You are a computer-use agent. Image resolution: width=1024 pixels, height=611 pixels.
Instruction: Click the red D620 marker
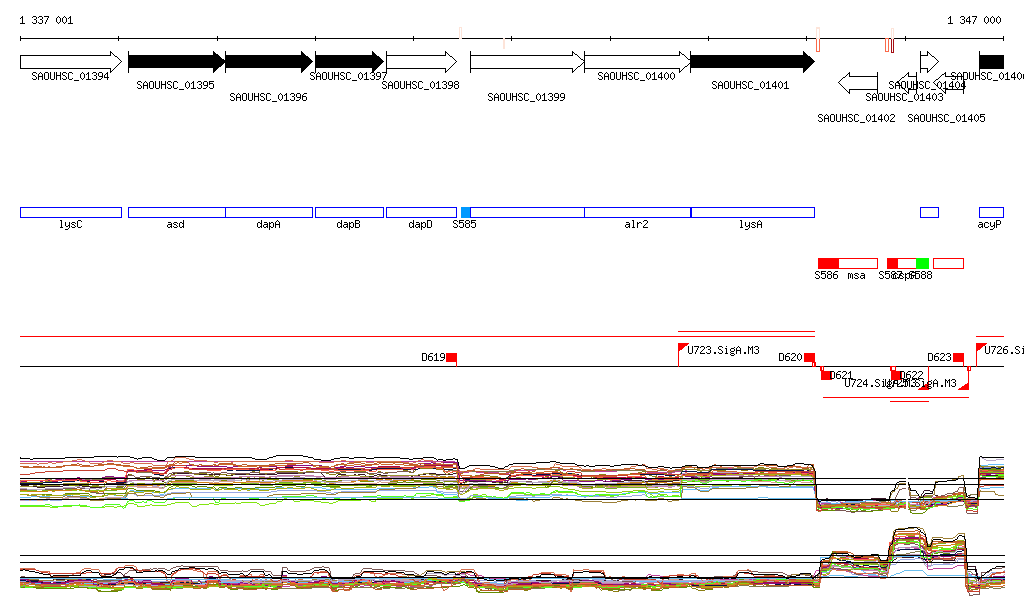click(x=809, y=358)
